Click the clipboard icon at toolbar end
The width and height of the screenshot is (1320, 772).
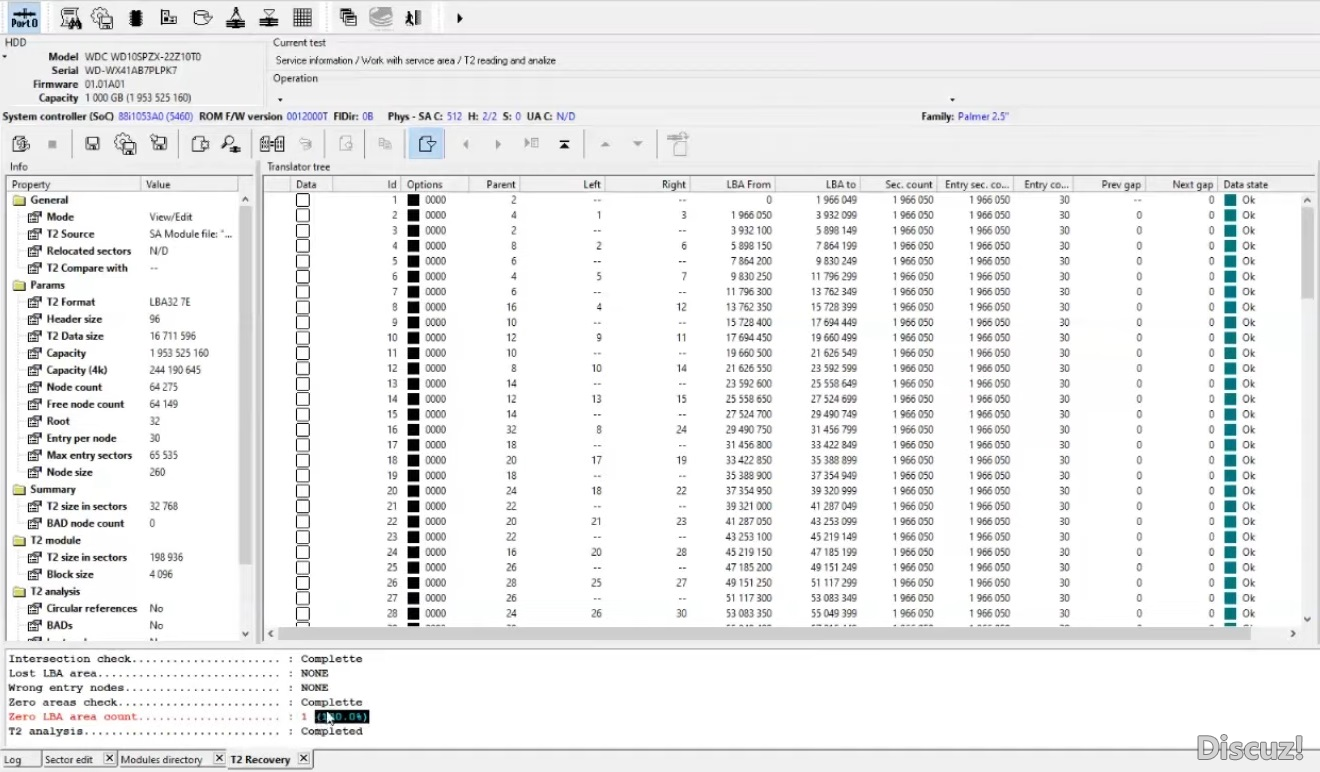[x=678, y=144]
